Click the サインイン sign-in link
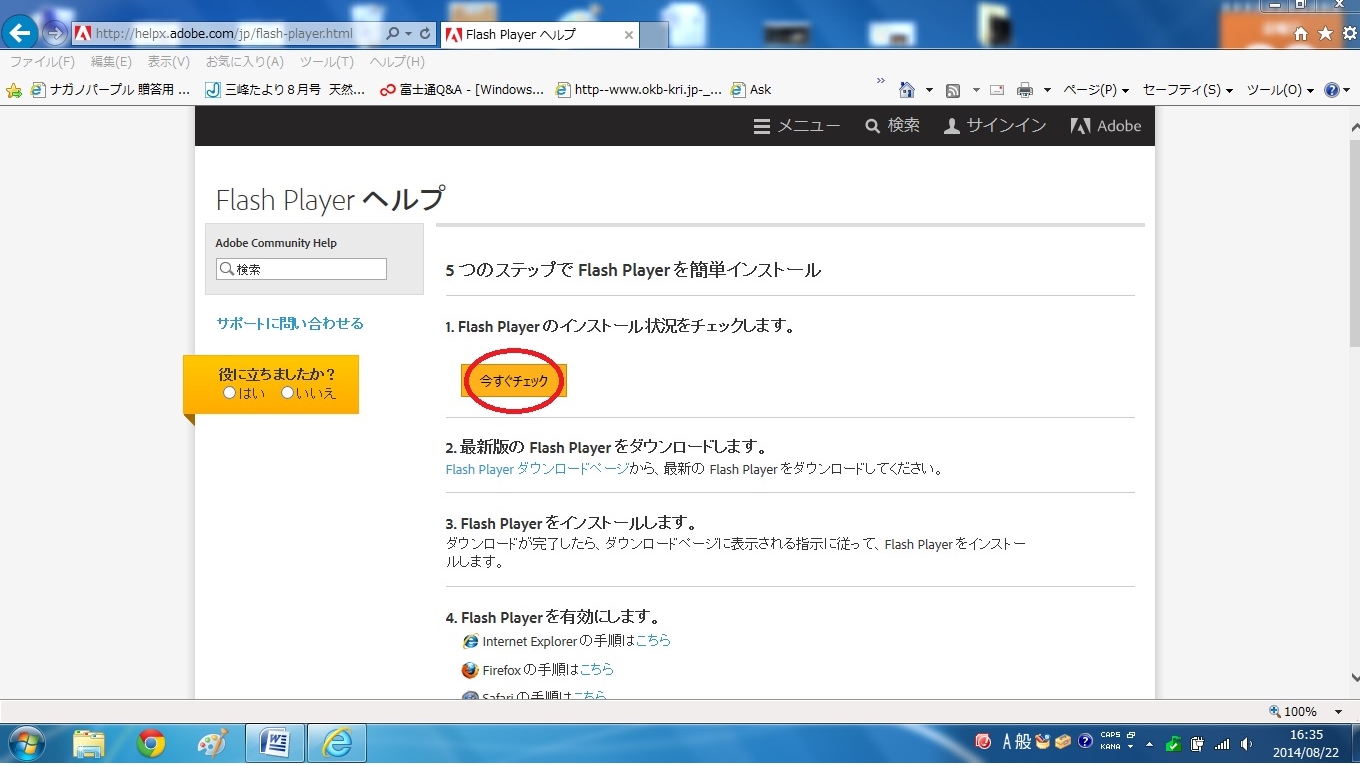 click(x=995, y=126)
